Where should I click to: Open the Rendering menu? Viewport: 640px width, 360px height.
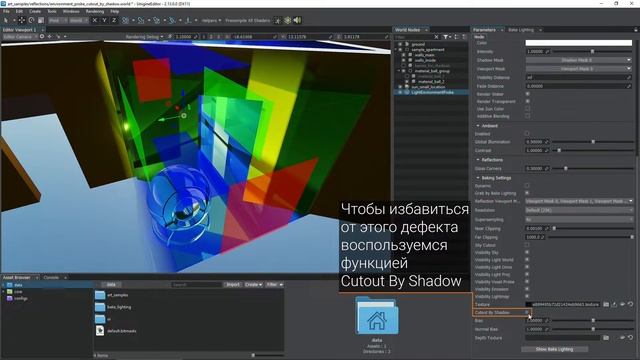[95, 11]
